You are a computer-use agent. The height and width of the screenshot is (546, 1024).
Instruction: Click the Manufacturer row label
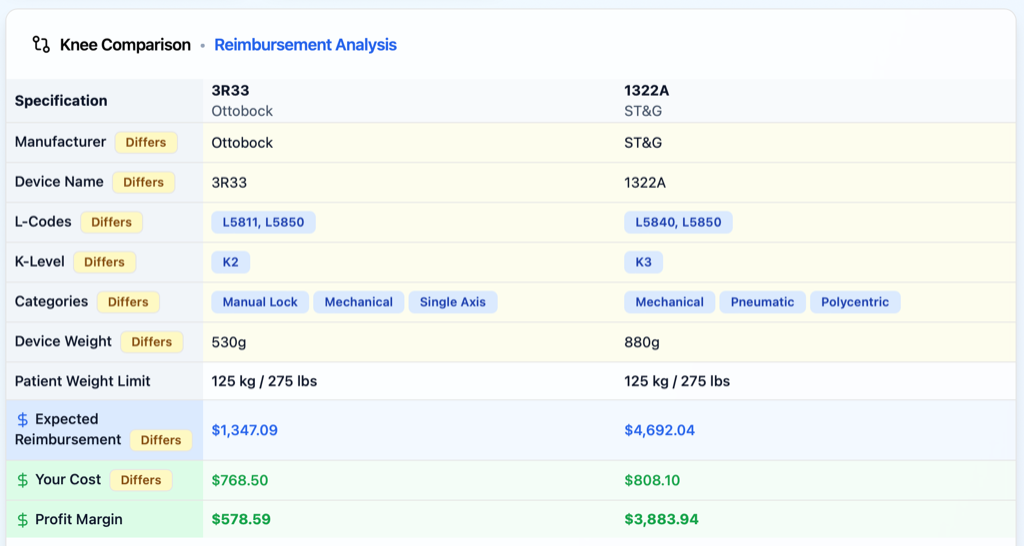tap(60, 142)
